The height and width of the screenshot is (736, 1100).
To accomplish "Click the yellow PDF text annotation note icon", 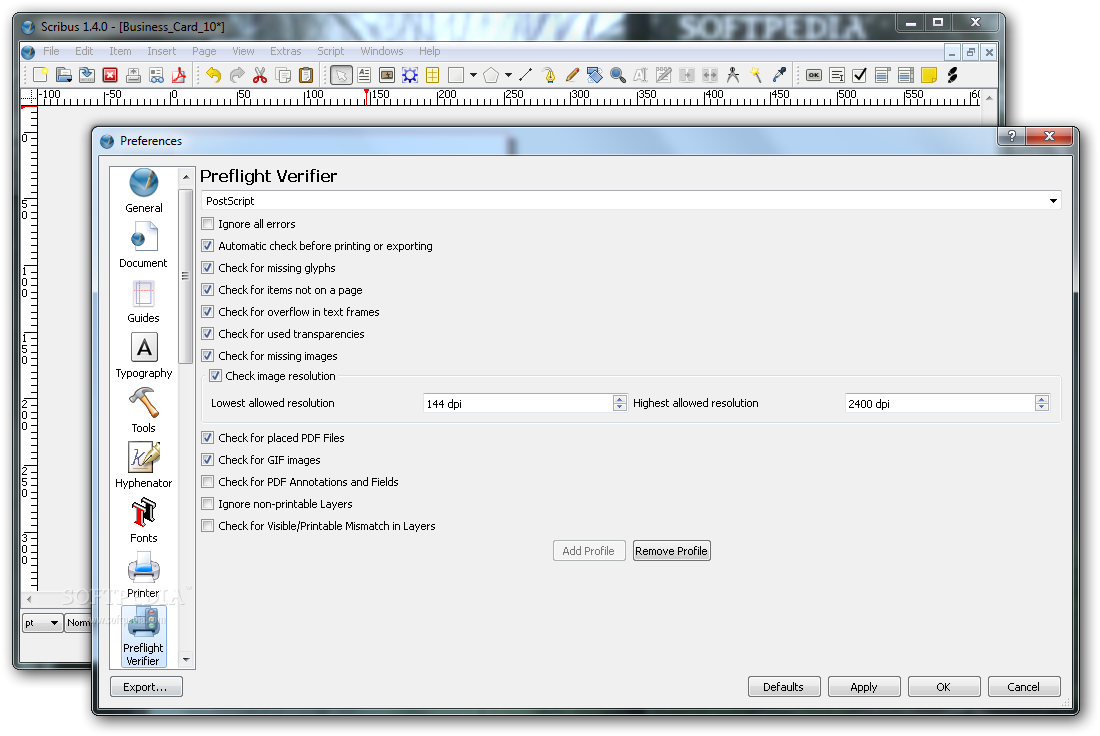I will tap(929, 75).
